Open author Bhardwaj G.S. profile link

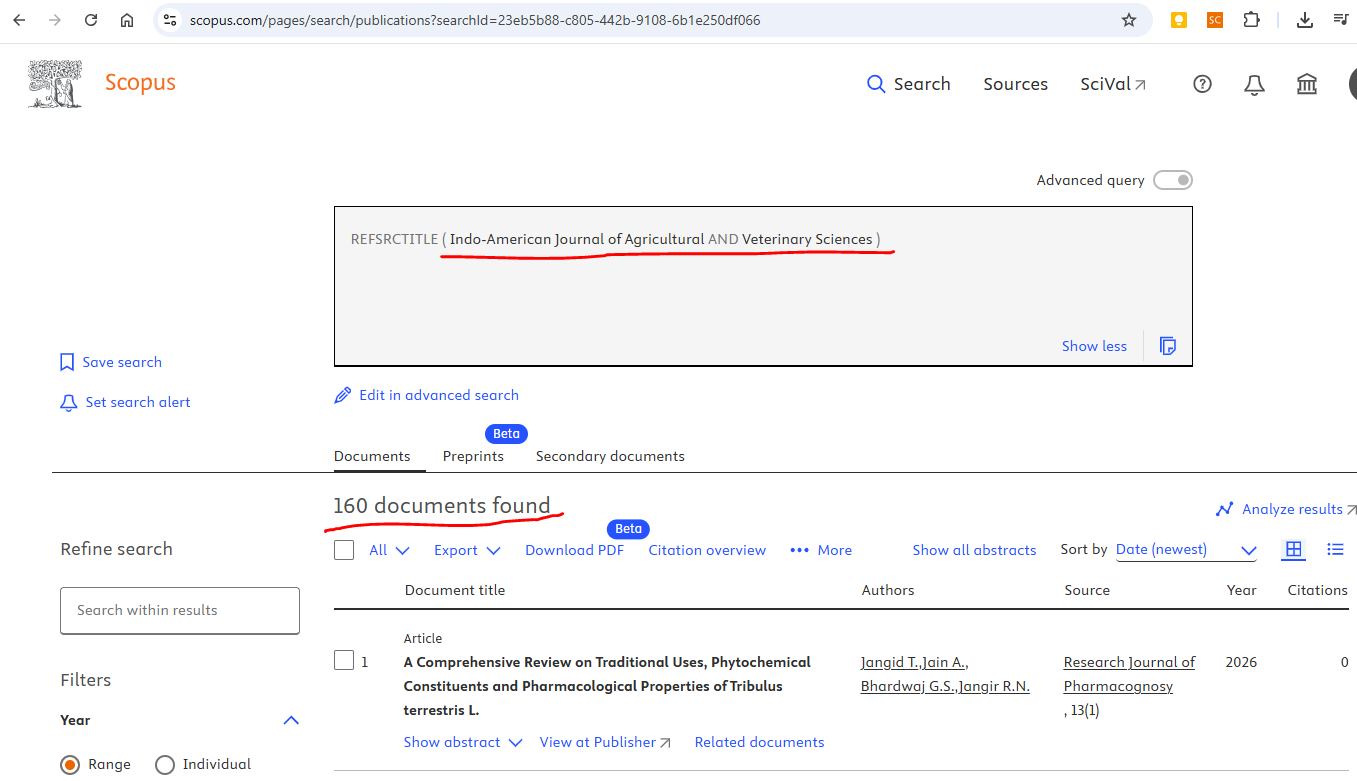coord(908,686)
